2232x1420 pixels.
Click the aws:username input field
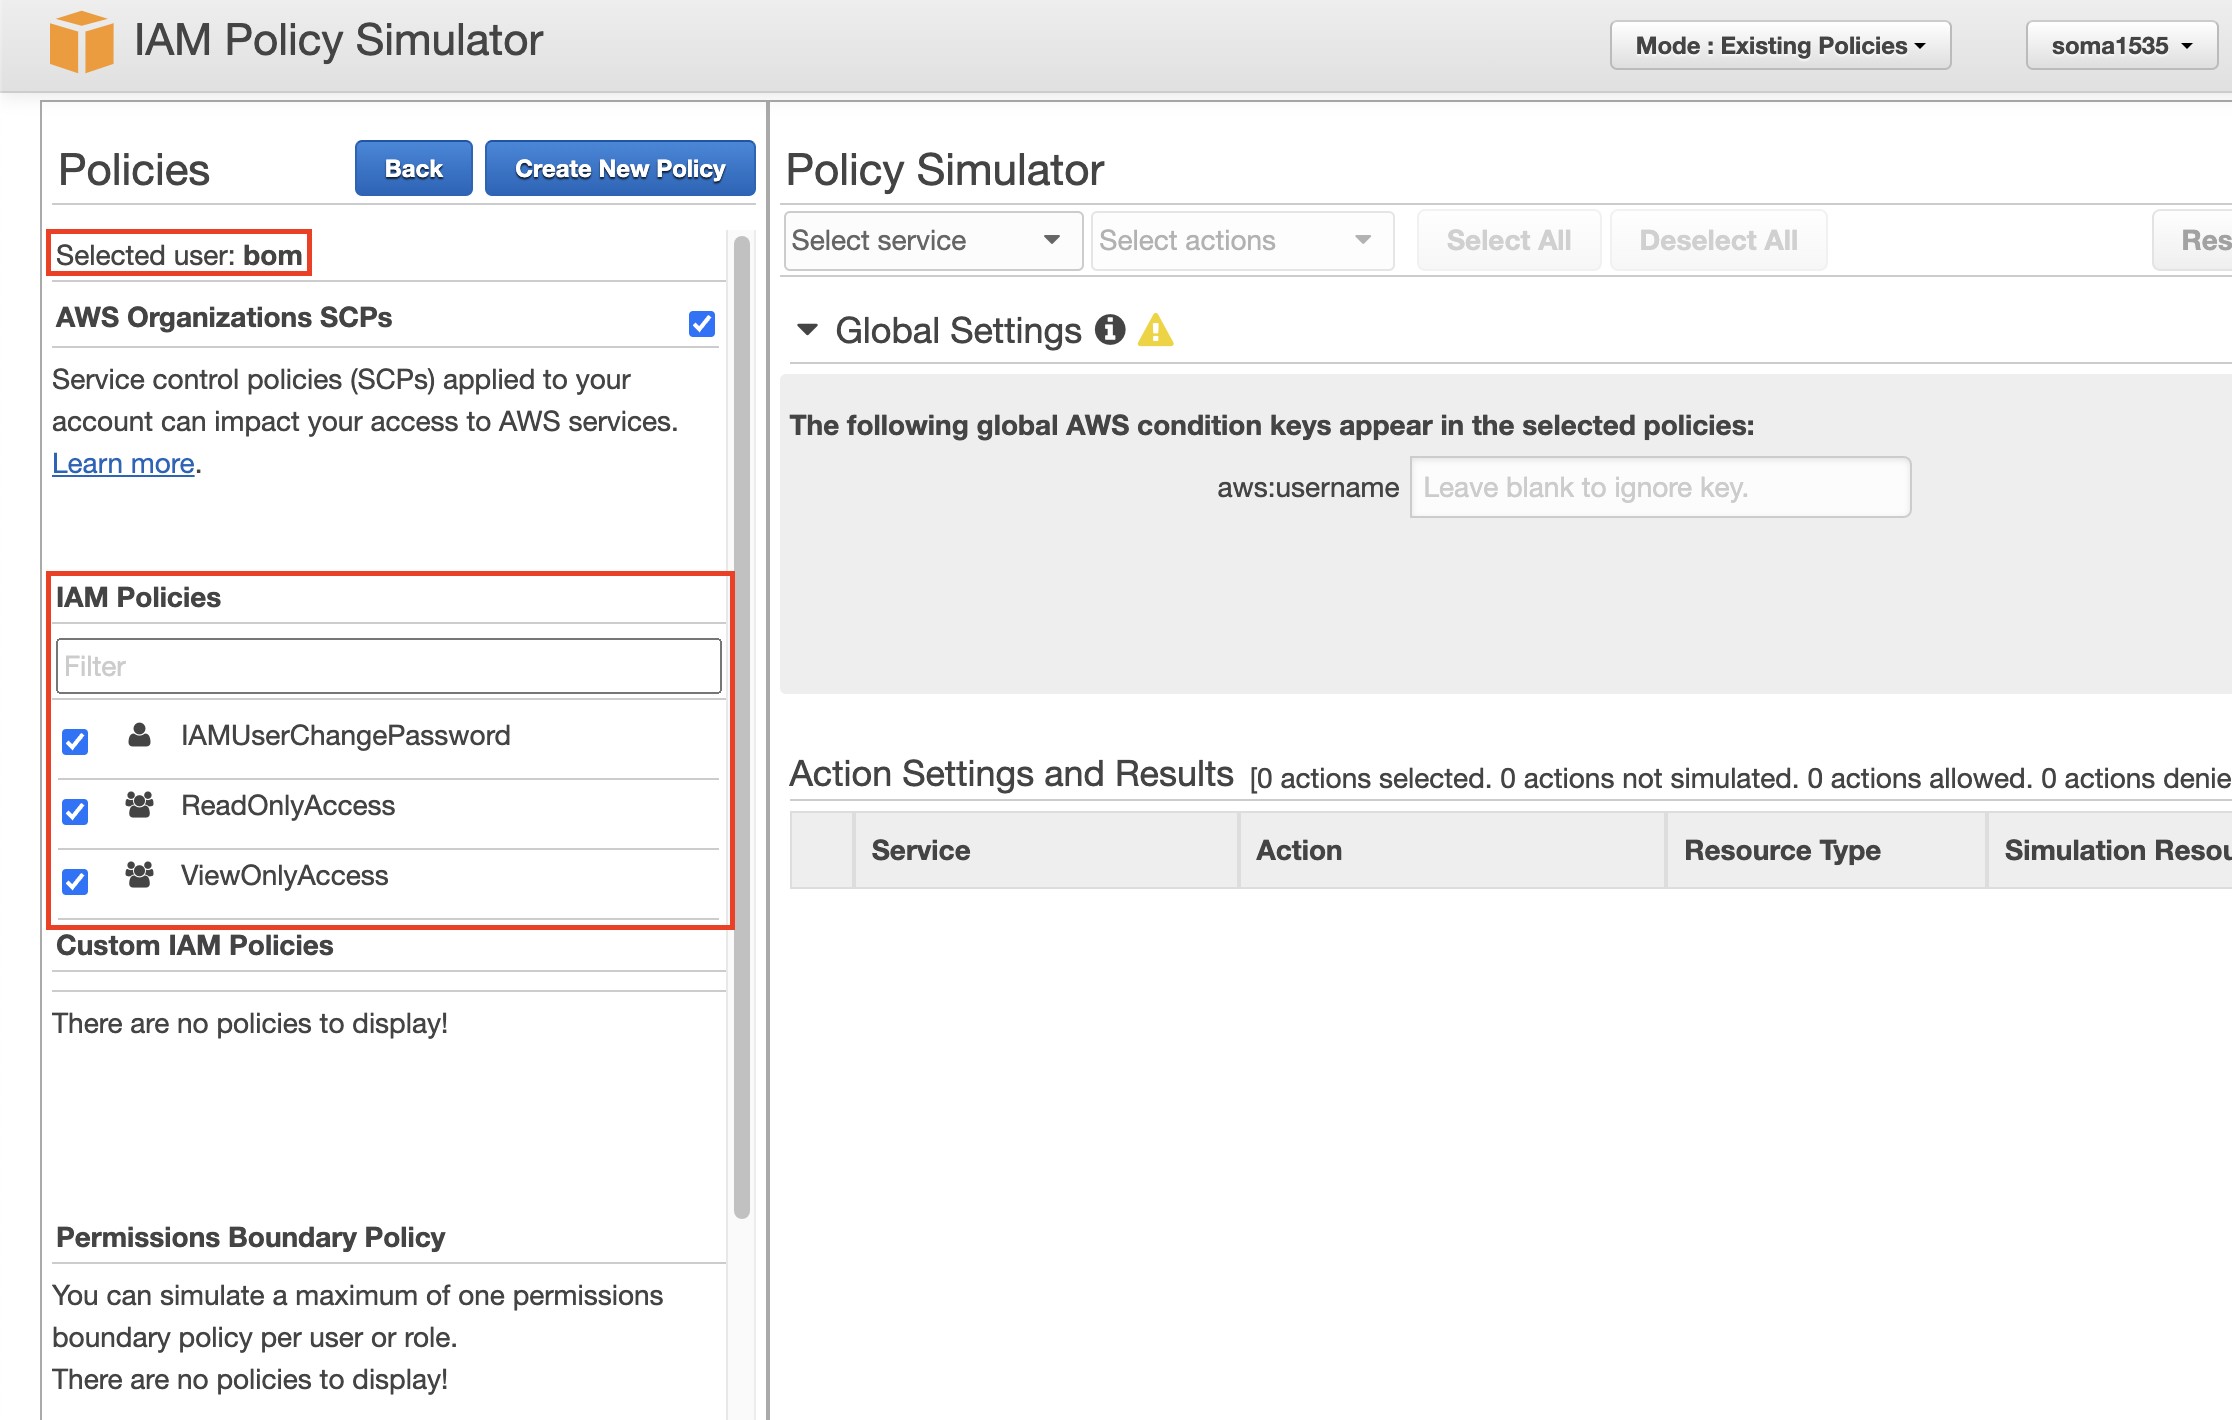click(x=1659, y=487)
